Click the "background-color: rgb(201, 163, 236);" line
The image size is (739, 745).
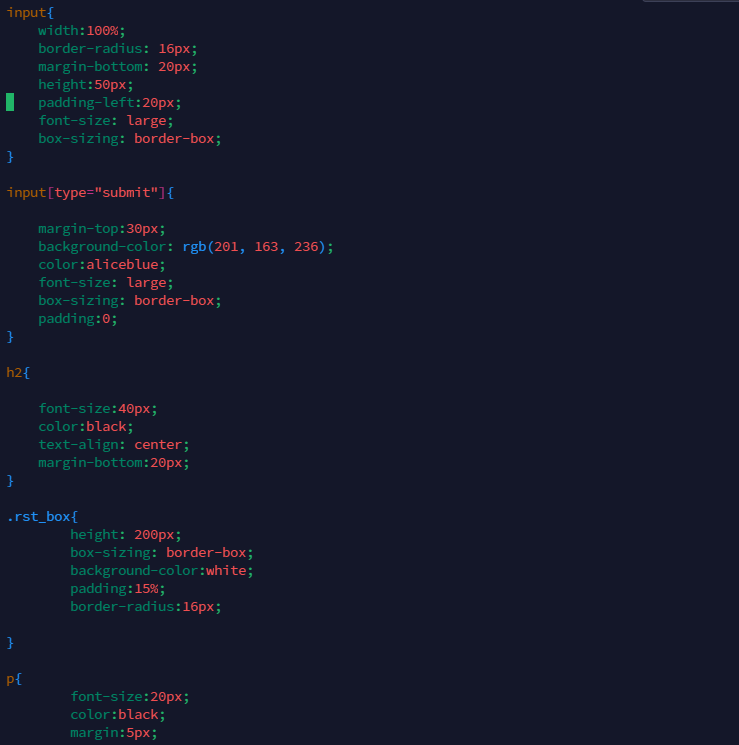186,247
